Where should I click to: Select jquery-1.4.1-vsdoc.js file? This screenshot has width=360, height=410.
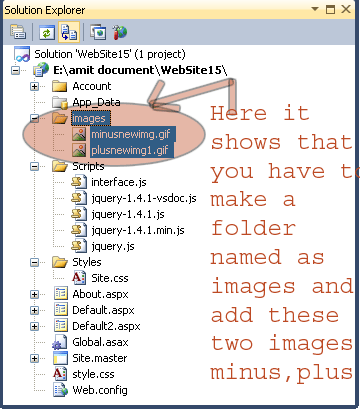144,198
